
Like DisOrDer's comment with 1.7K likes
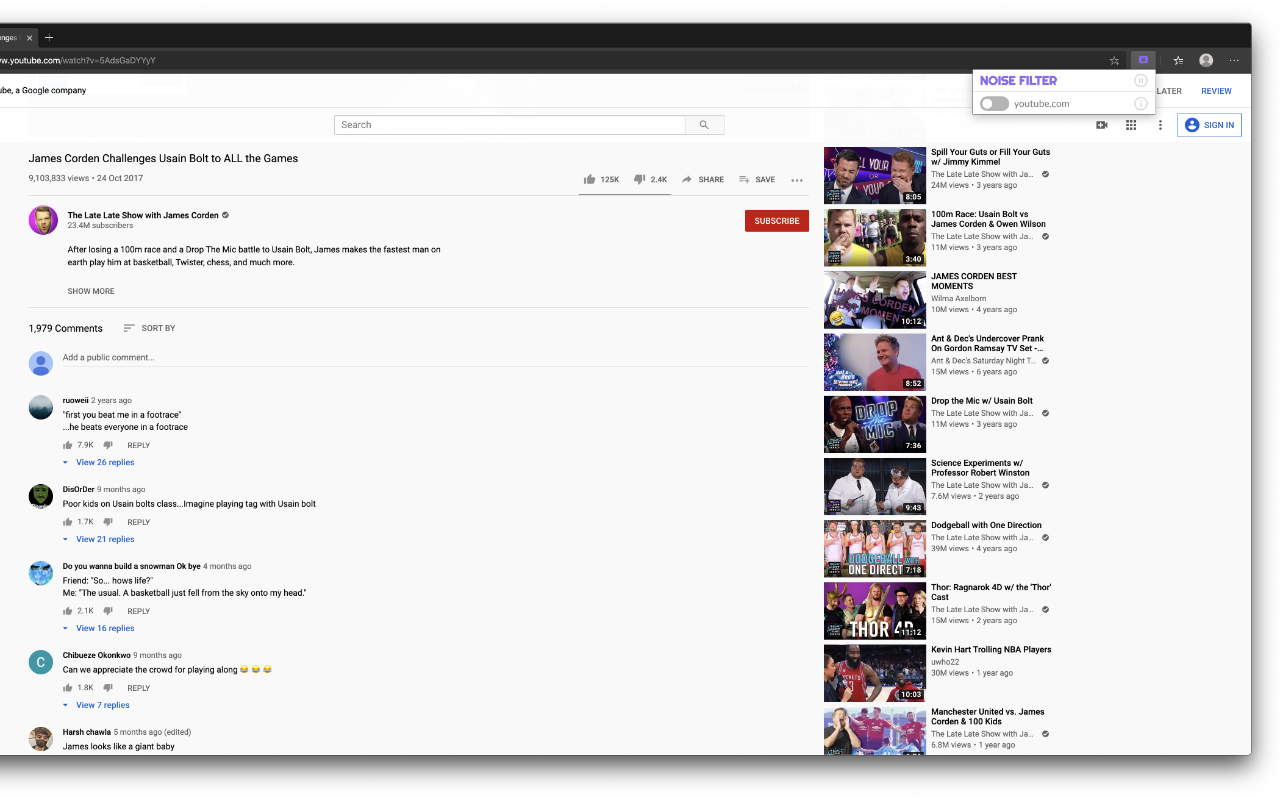[x=68, y=522]
